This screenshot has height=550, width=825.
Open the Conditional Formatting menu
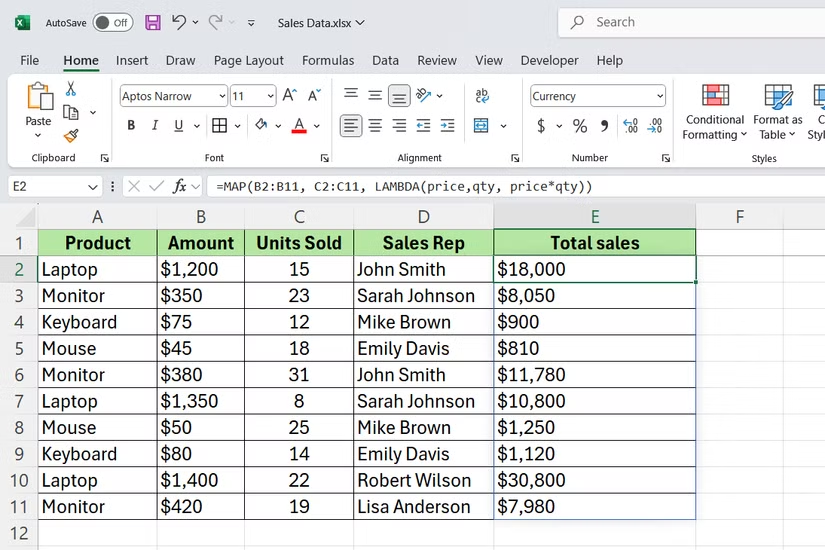click(x=714, y=110)
